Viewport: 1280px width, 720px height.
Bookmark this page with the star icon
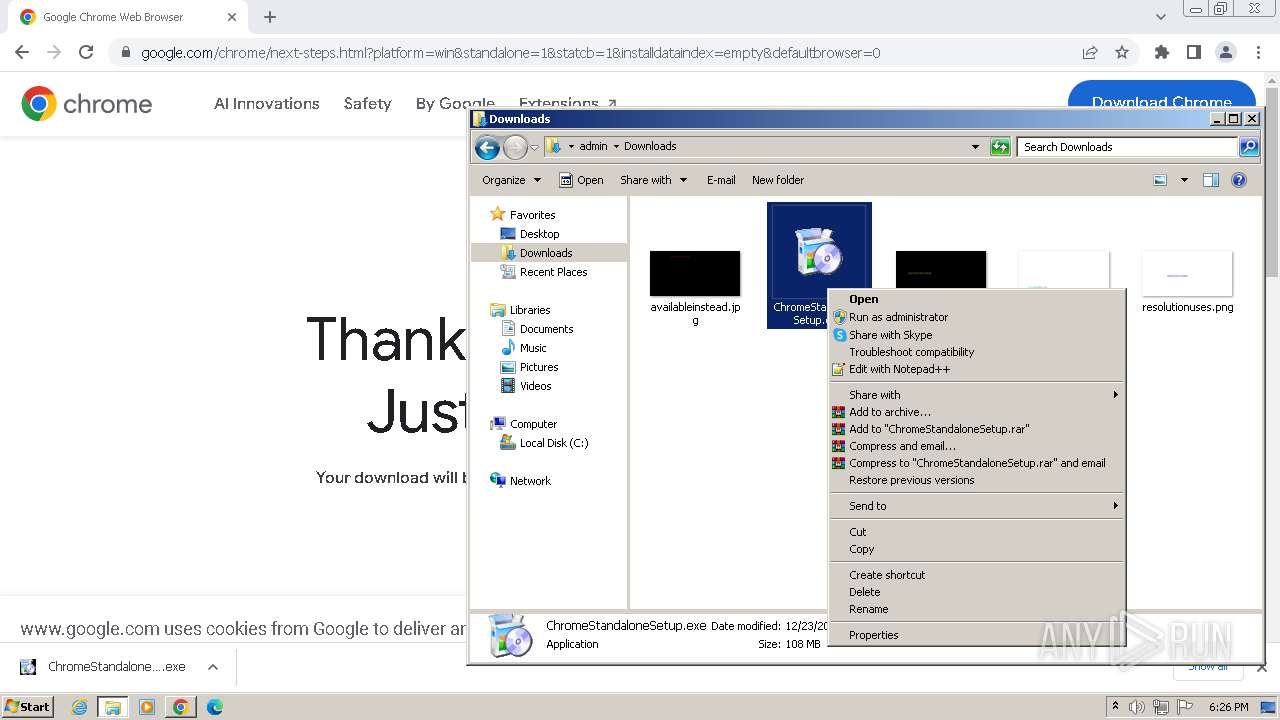click(1122, 53)
